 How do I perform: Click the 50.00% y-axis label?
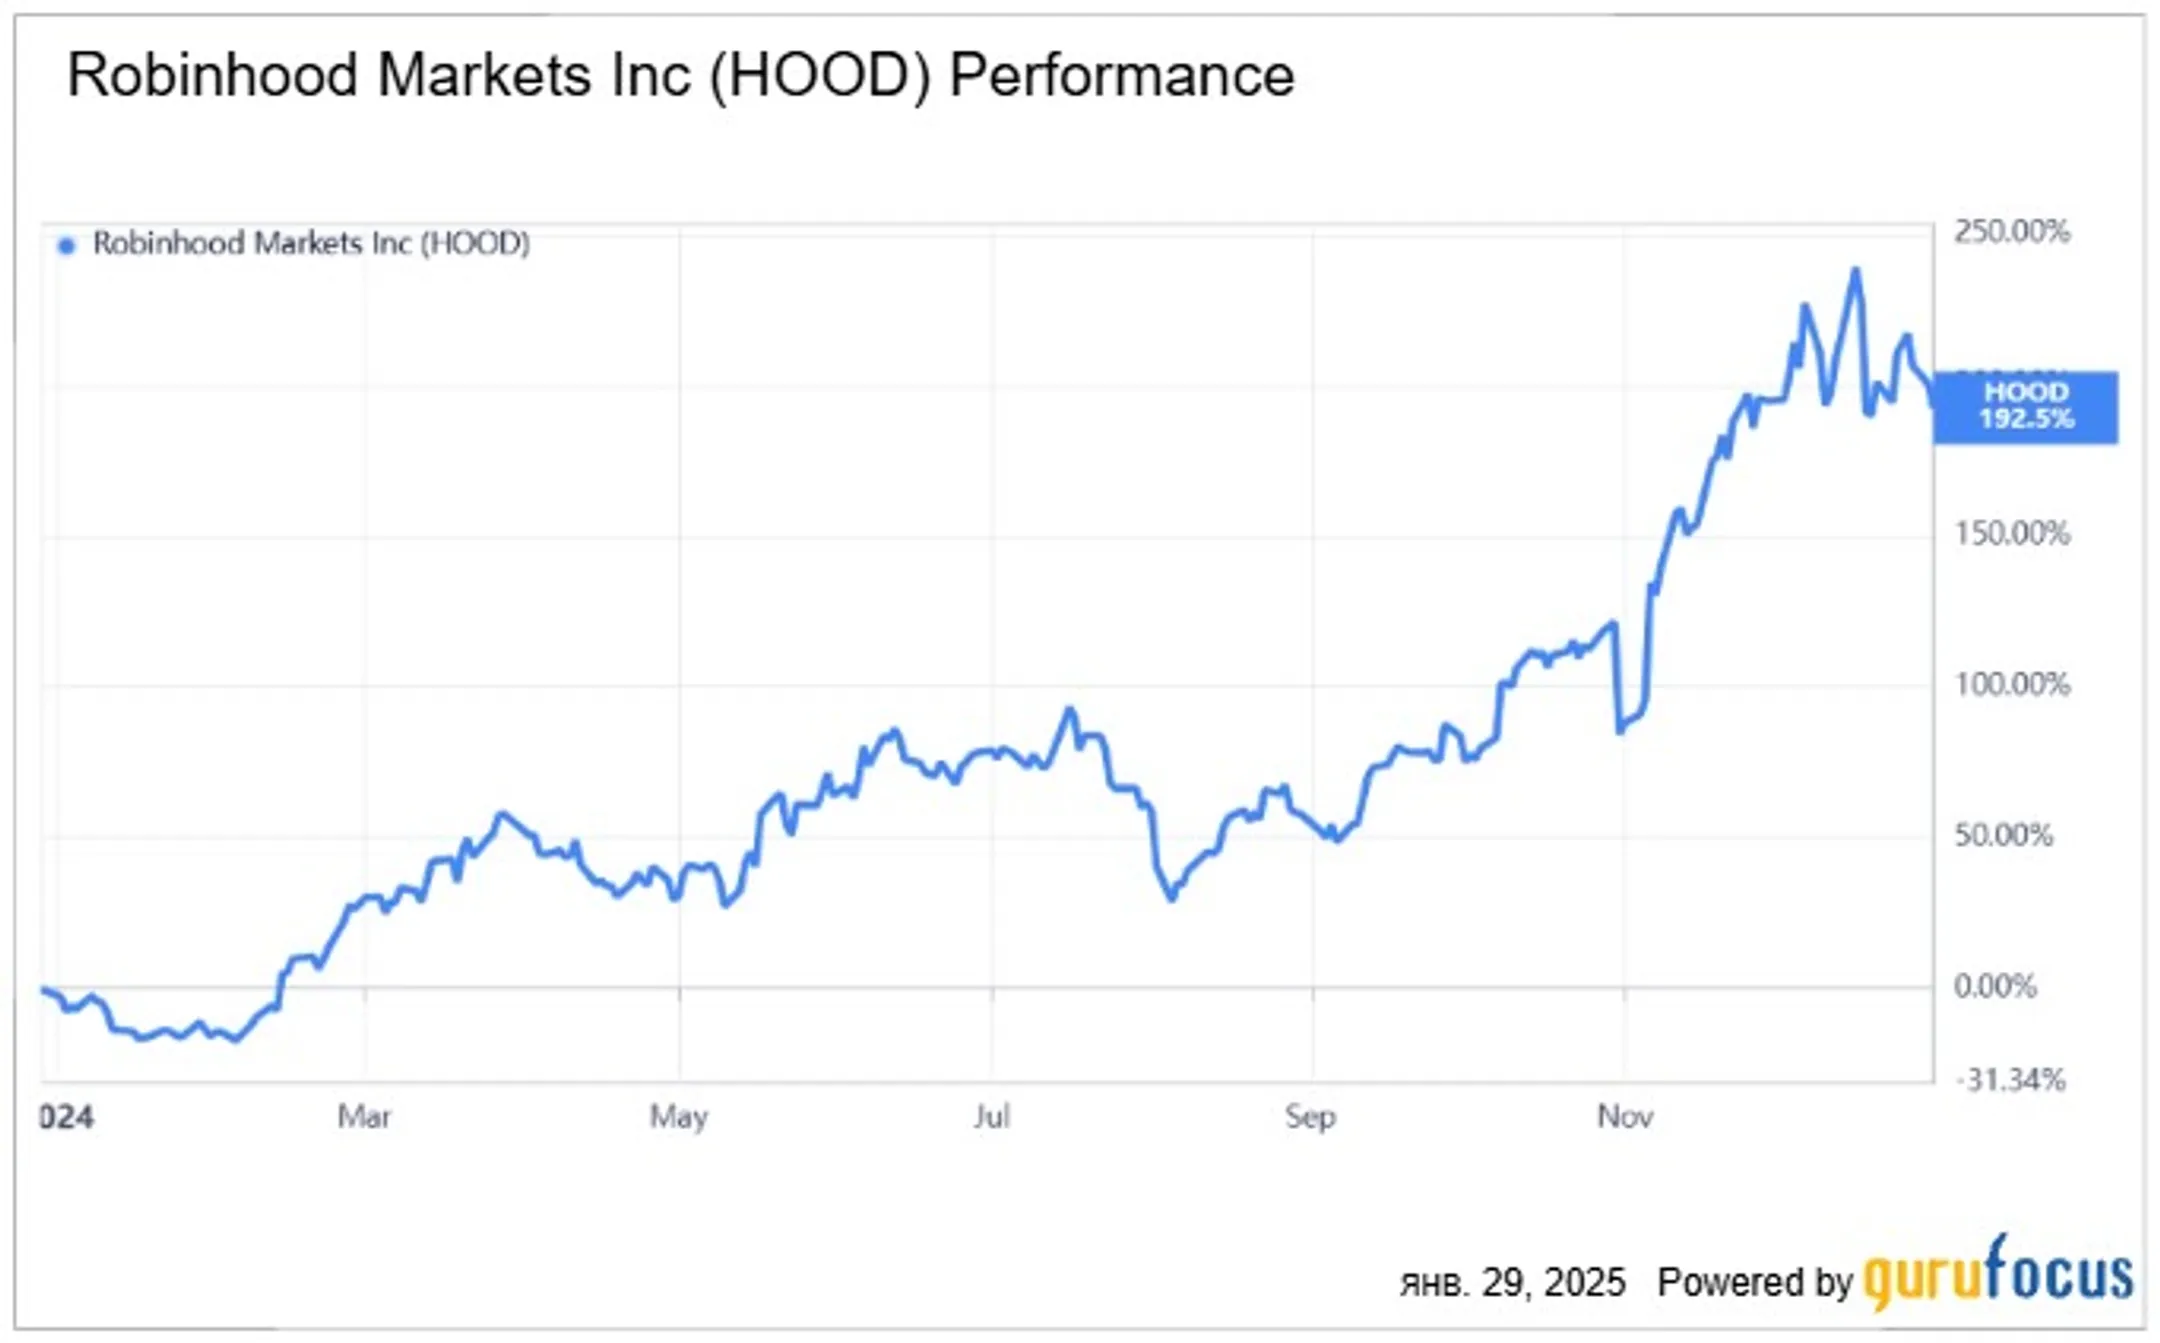pos(2004,836)
